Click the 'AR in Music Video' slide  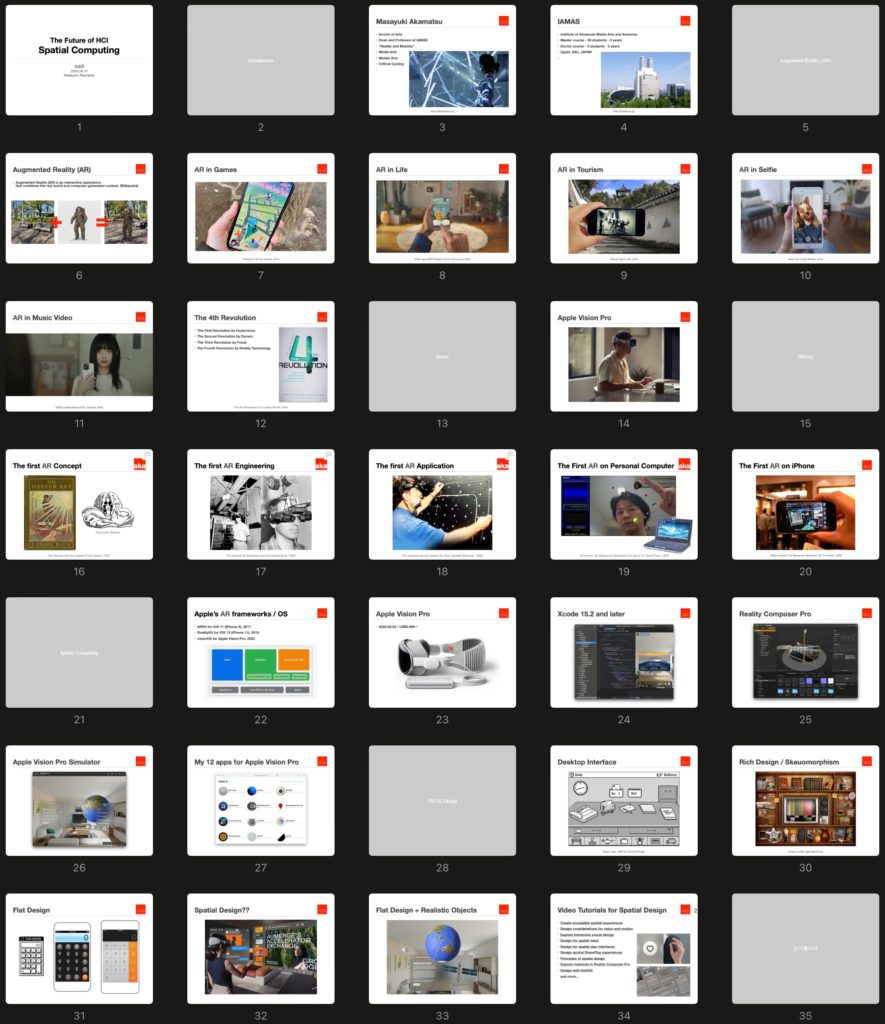pos(79,357)
